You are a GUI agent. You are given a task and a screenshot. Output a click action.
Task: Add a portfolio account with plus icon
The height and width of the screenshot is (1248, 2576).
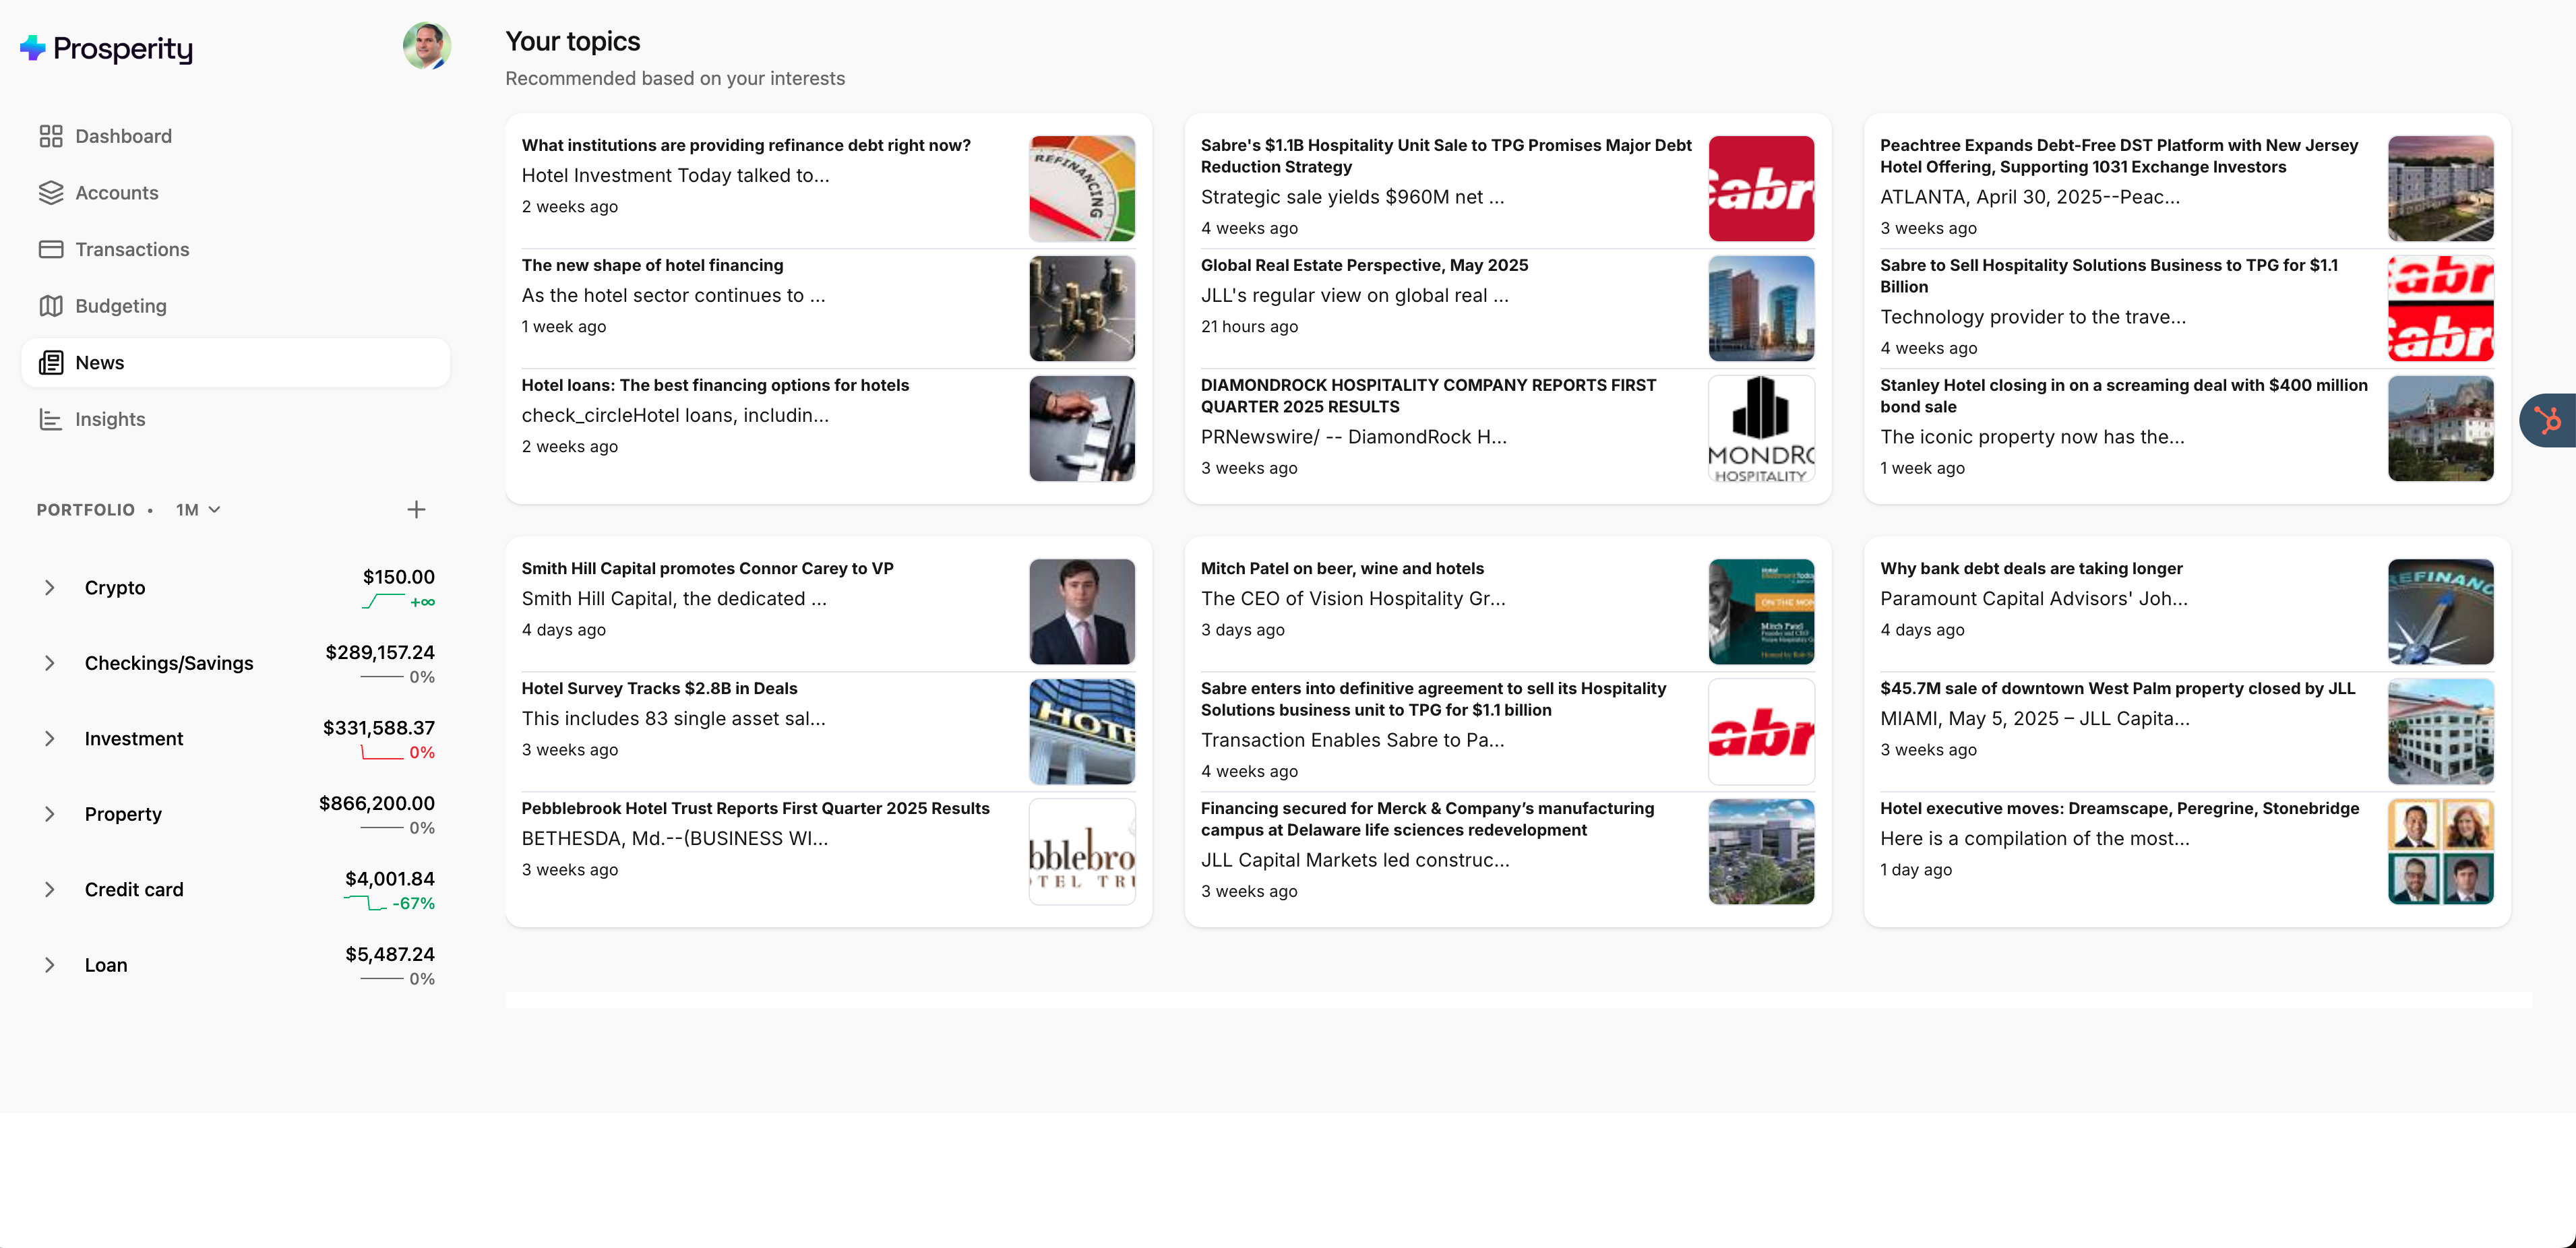point(416,510)
